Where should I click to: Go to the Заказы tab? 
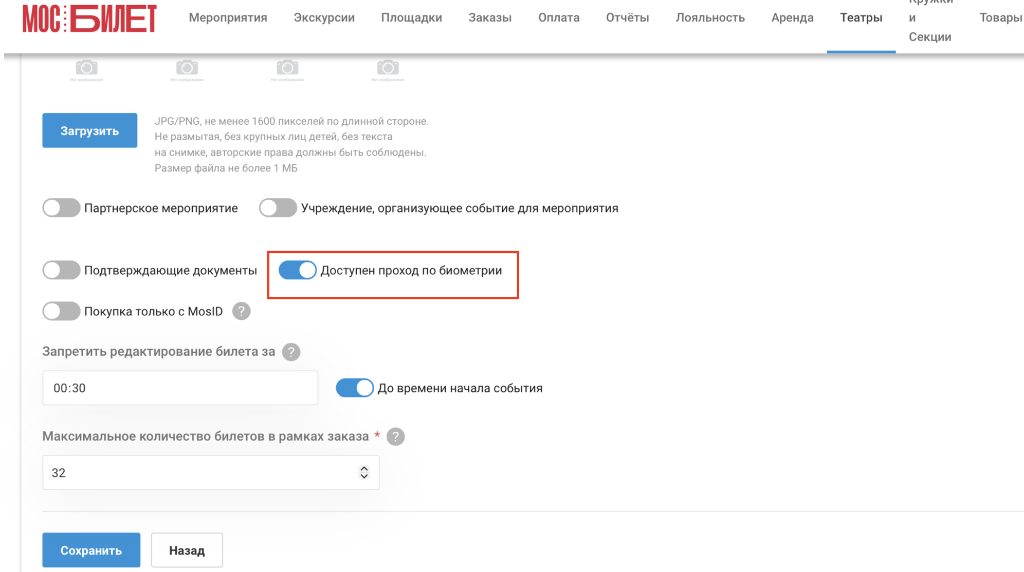tap(490, 18)
